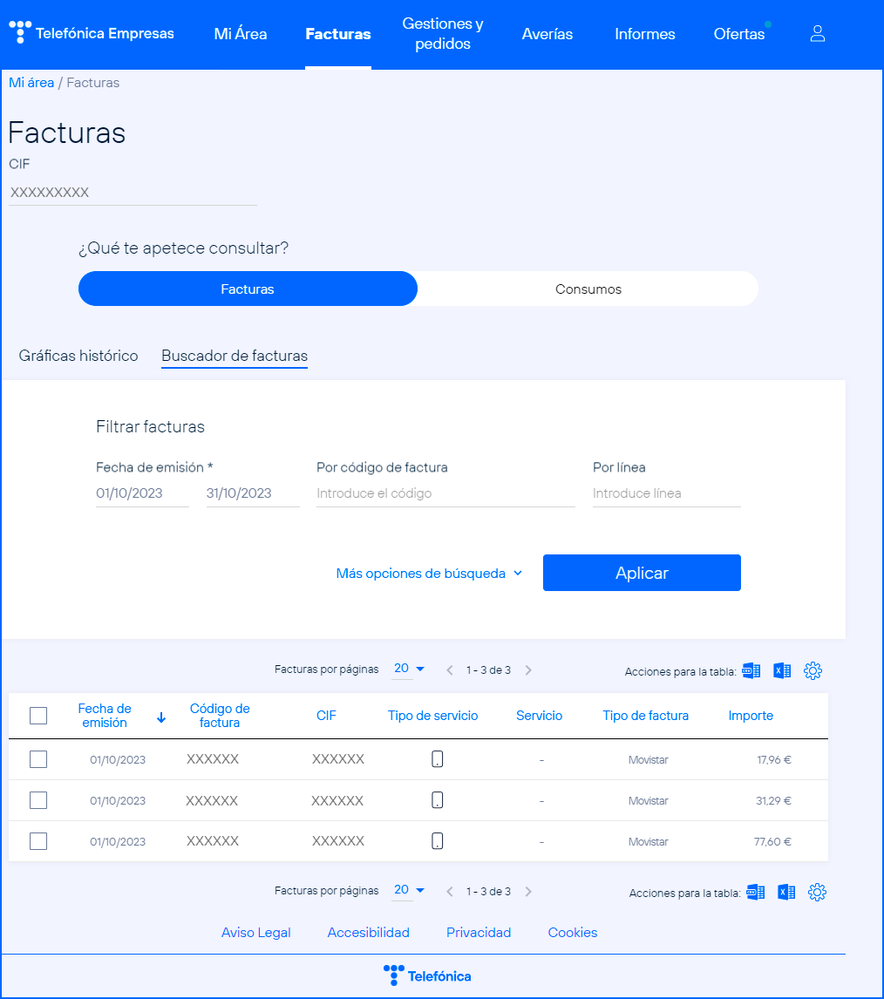The height and width of the screenshot is (999, 884).
Task: Open table settings gear above the table
Action: 813,671
